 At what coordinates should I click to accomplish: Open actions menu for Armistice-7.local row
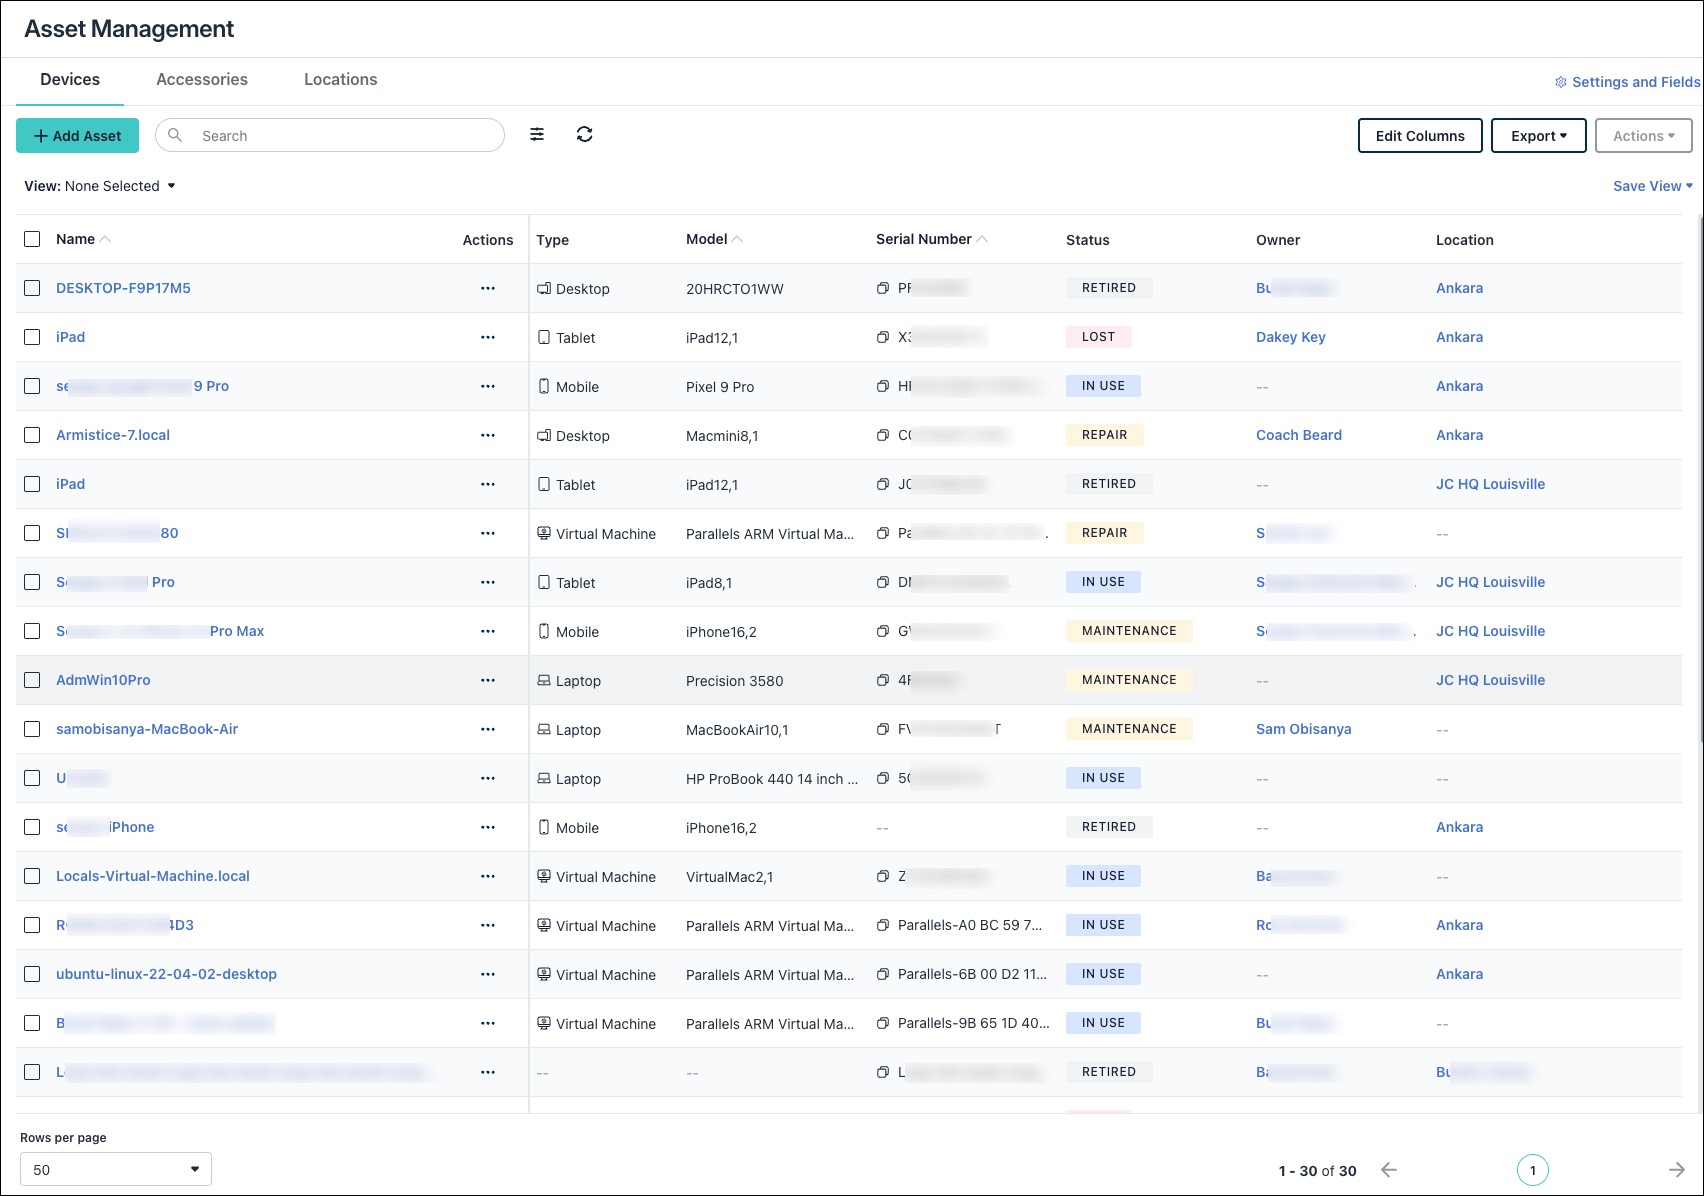tap(488, 435)
